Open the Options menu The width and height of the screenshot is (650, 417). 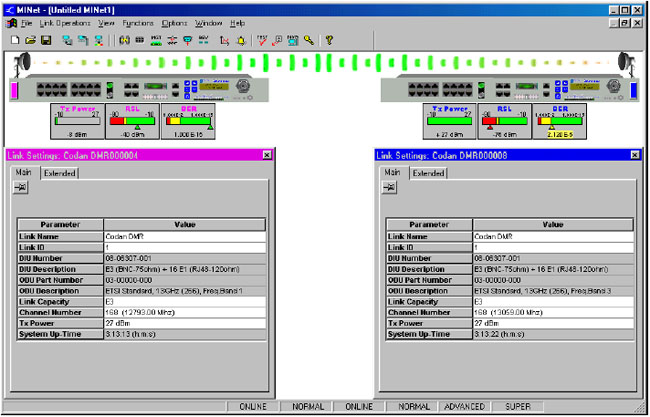pyautogui.click(x=175, y=24)
